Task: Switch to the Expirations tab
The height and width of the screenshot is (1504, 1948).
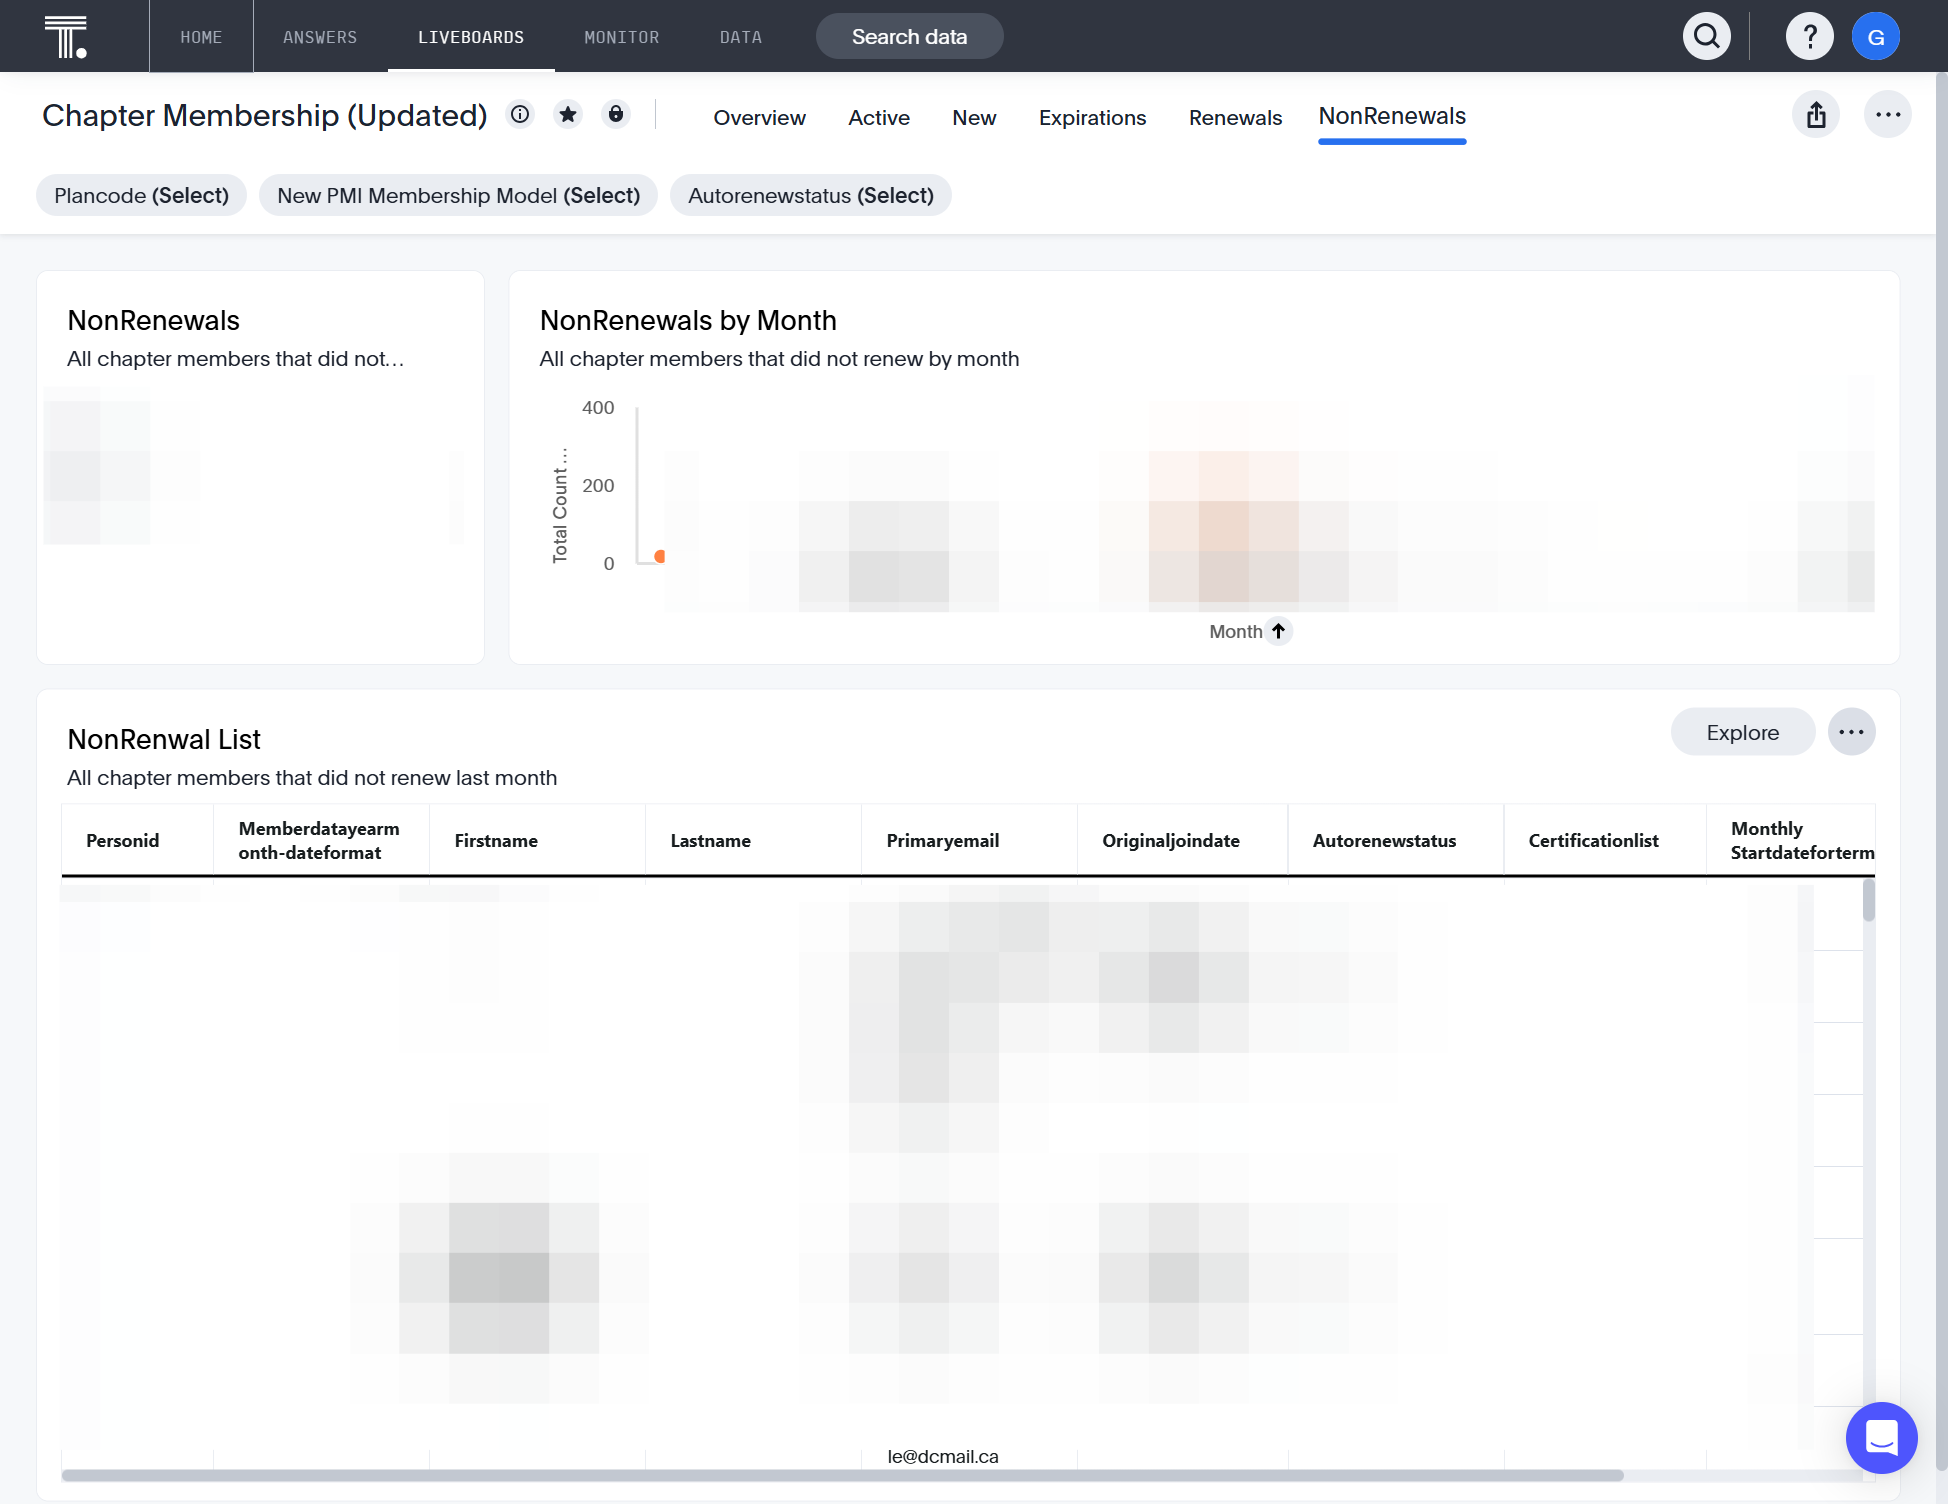Action: click(x=1092, y=118)
